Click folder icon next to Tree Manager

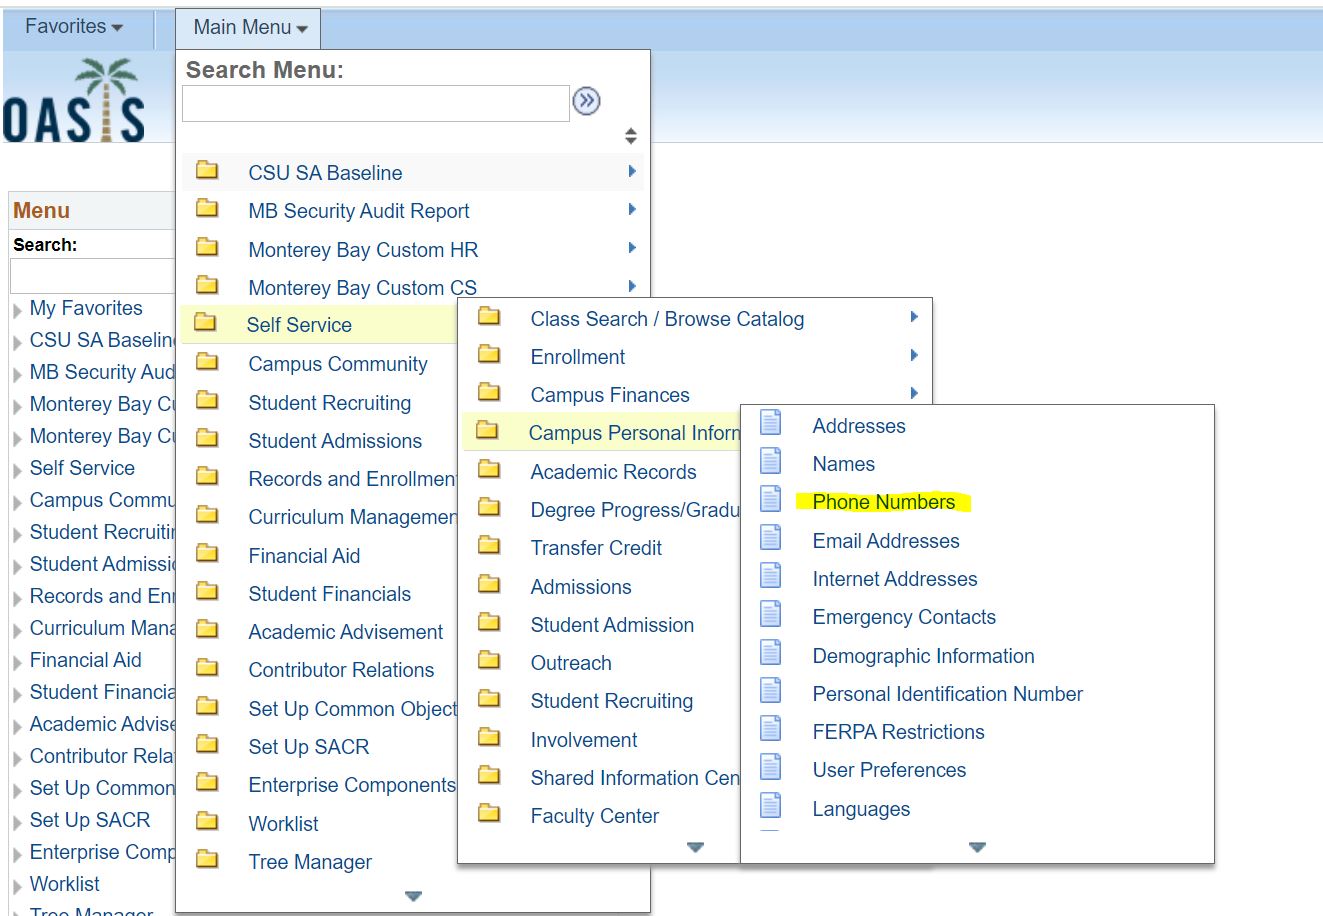[x=207, y=860]
